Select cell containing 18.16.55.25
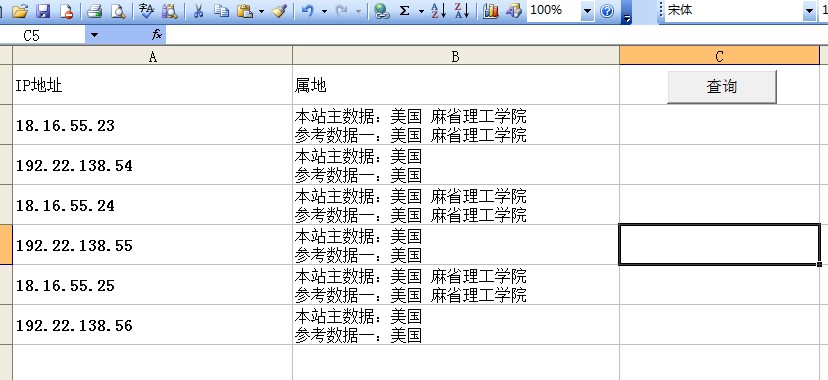 (153, 285)
